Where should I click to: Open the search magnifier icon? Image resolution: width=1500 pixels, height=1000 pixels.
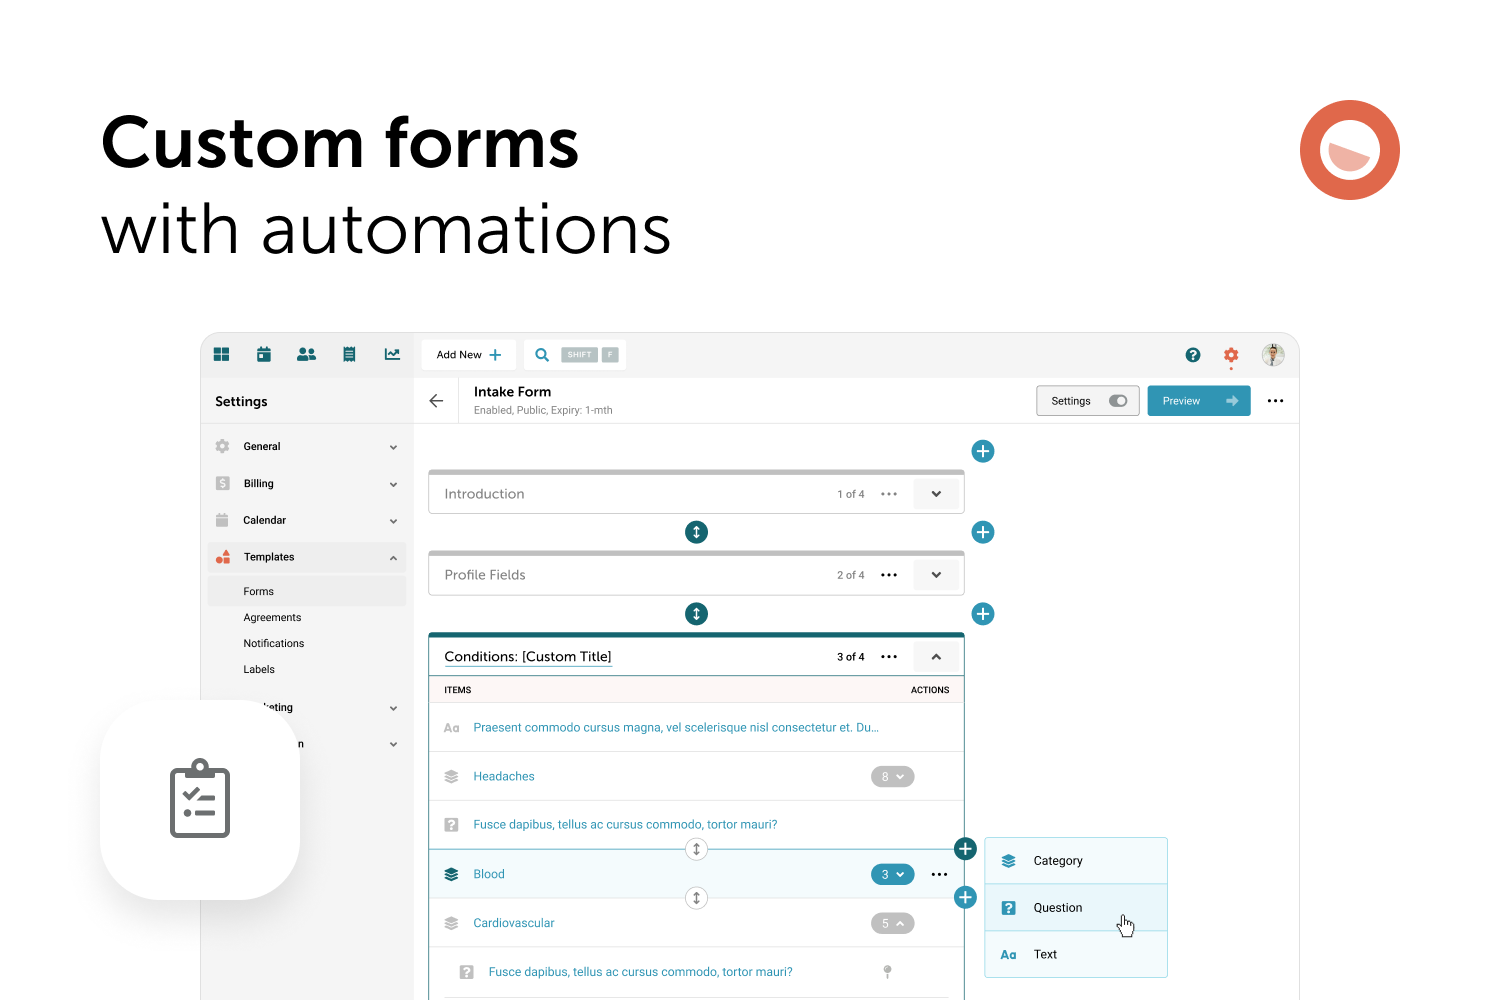tap(541, 354)
